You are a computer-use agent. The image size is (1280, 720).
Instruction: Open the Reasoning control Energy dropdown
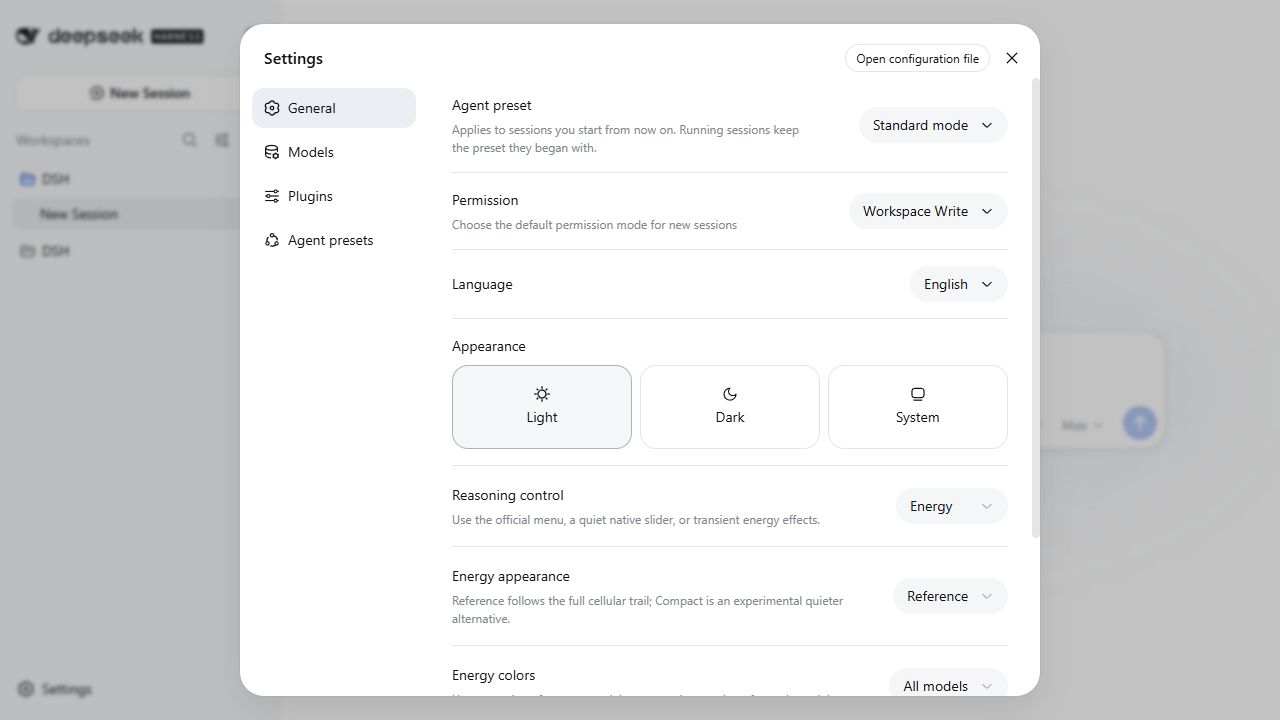(x=951, y=506)
